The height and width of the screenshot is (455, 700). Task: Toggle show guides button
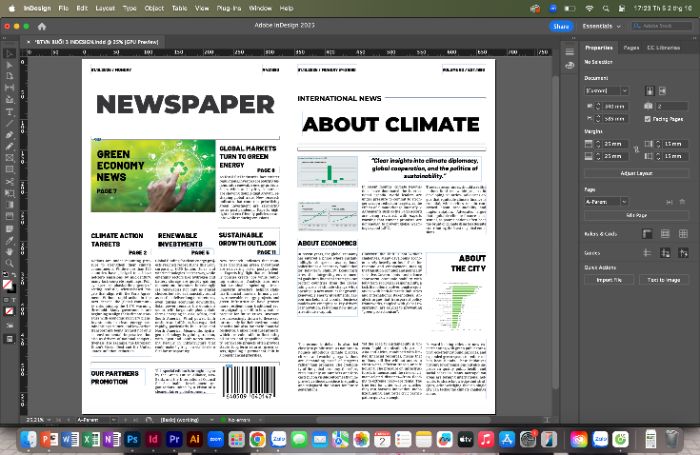click(647, 253)
